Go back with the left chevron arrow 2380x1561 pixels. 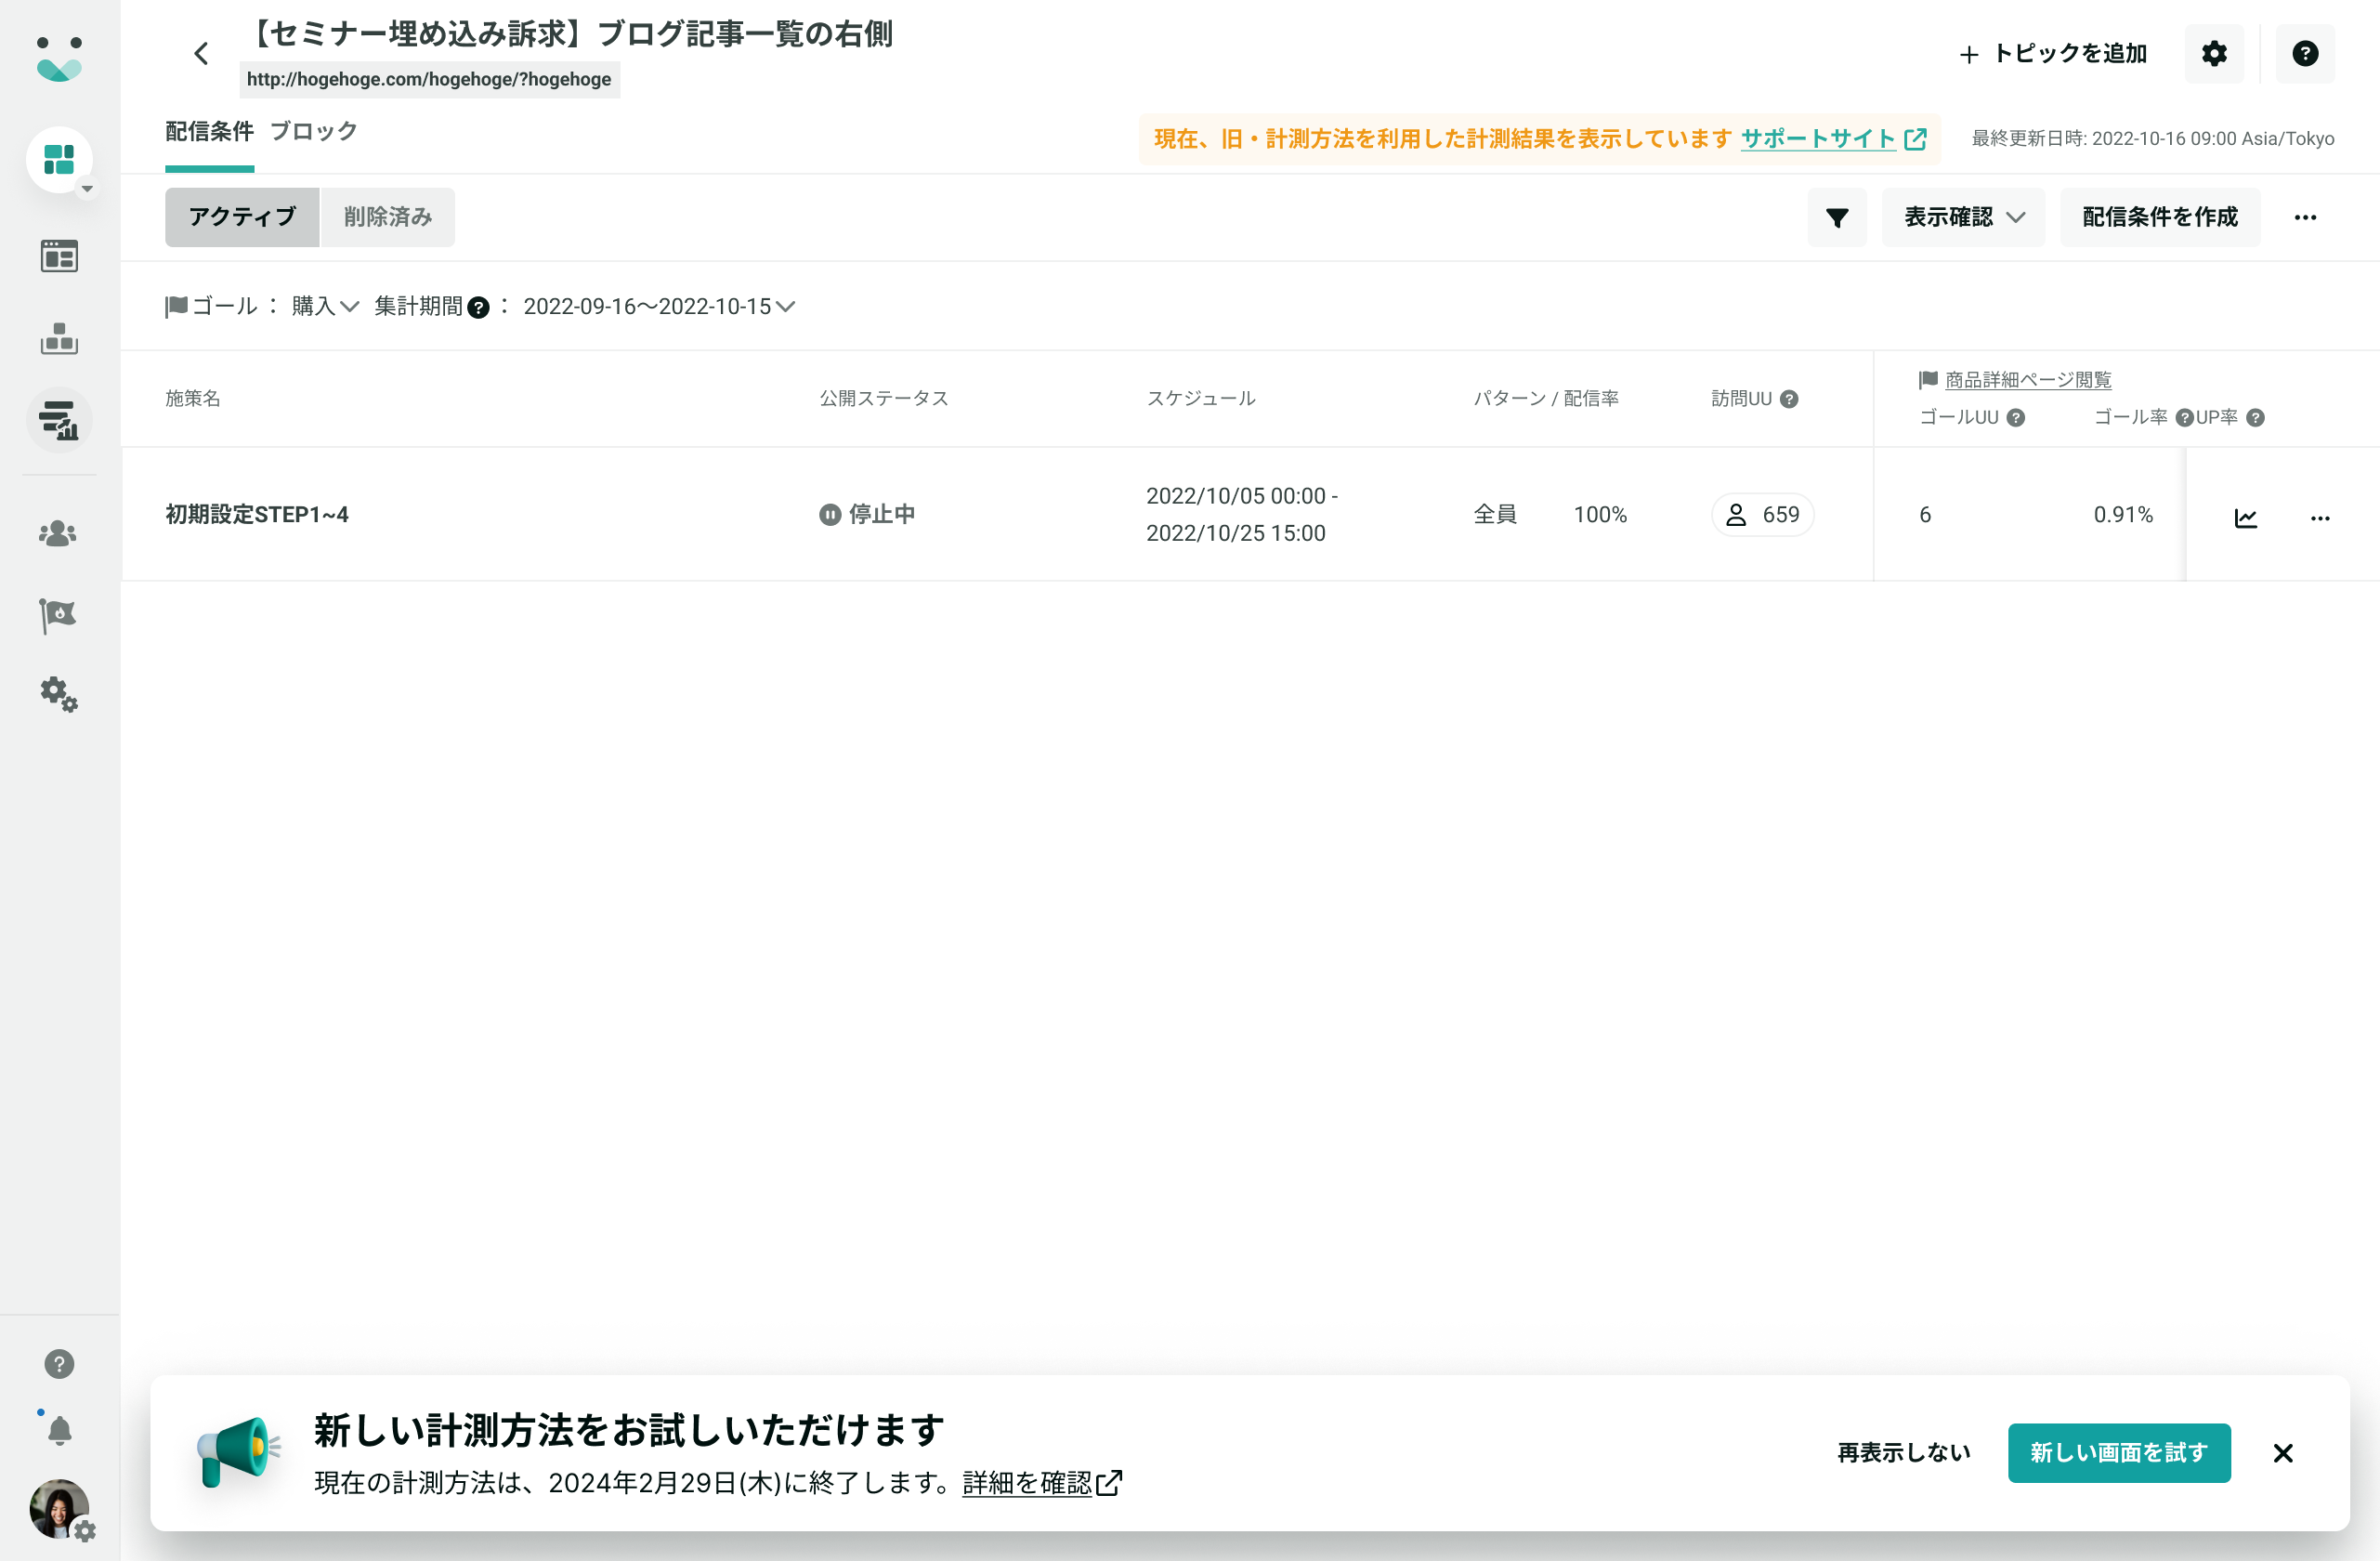click(202, 54)
